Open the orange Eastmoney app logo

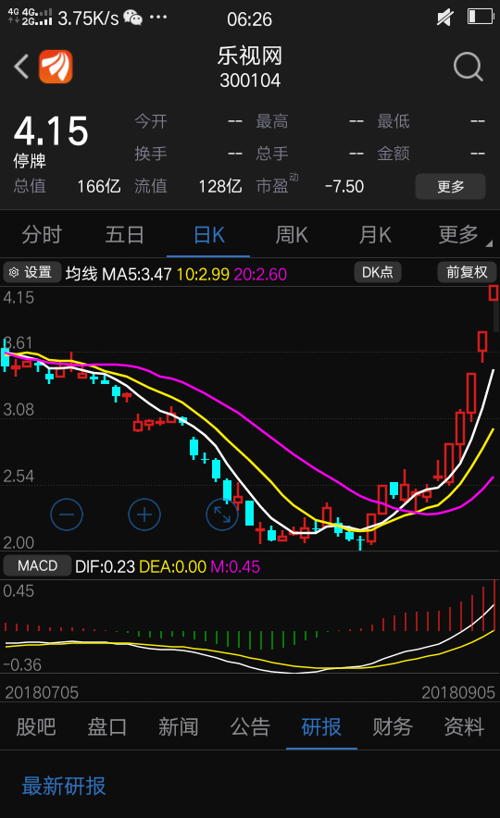(x=56, y=66)
